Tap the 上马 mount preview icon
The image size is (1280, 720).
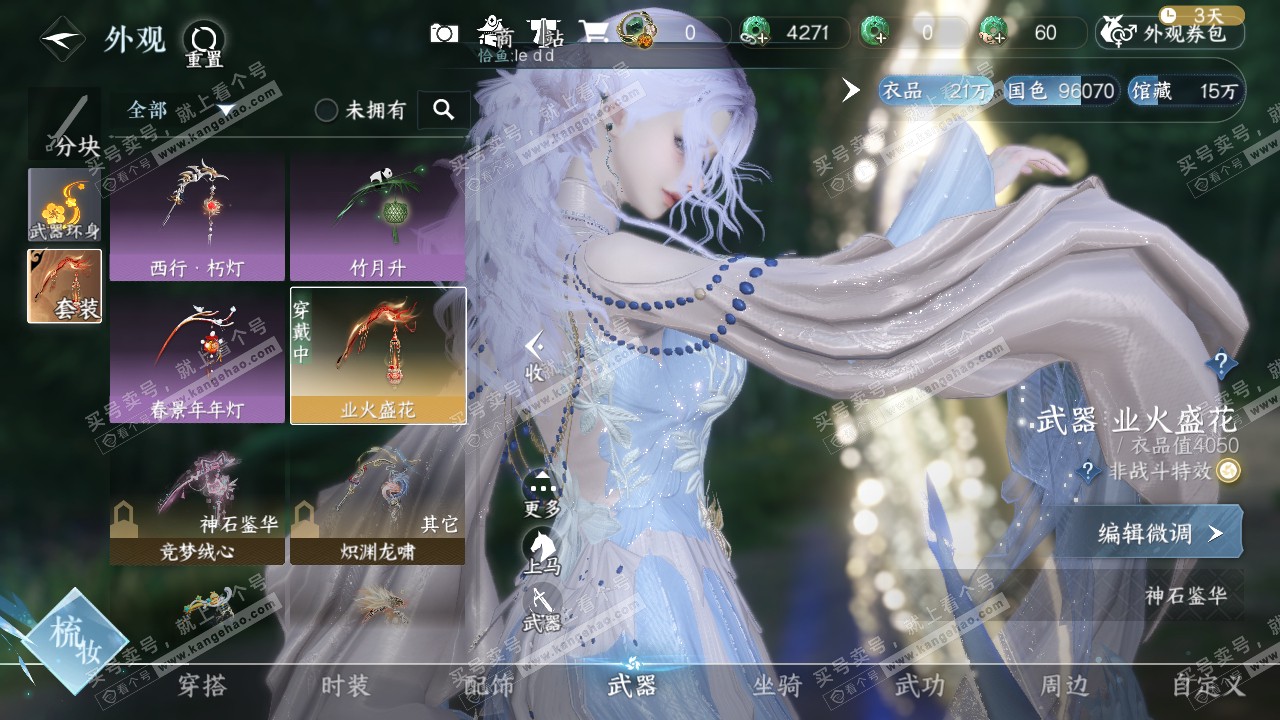click(x=542, y=552)
